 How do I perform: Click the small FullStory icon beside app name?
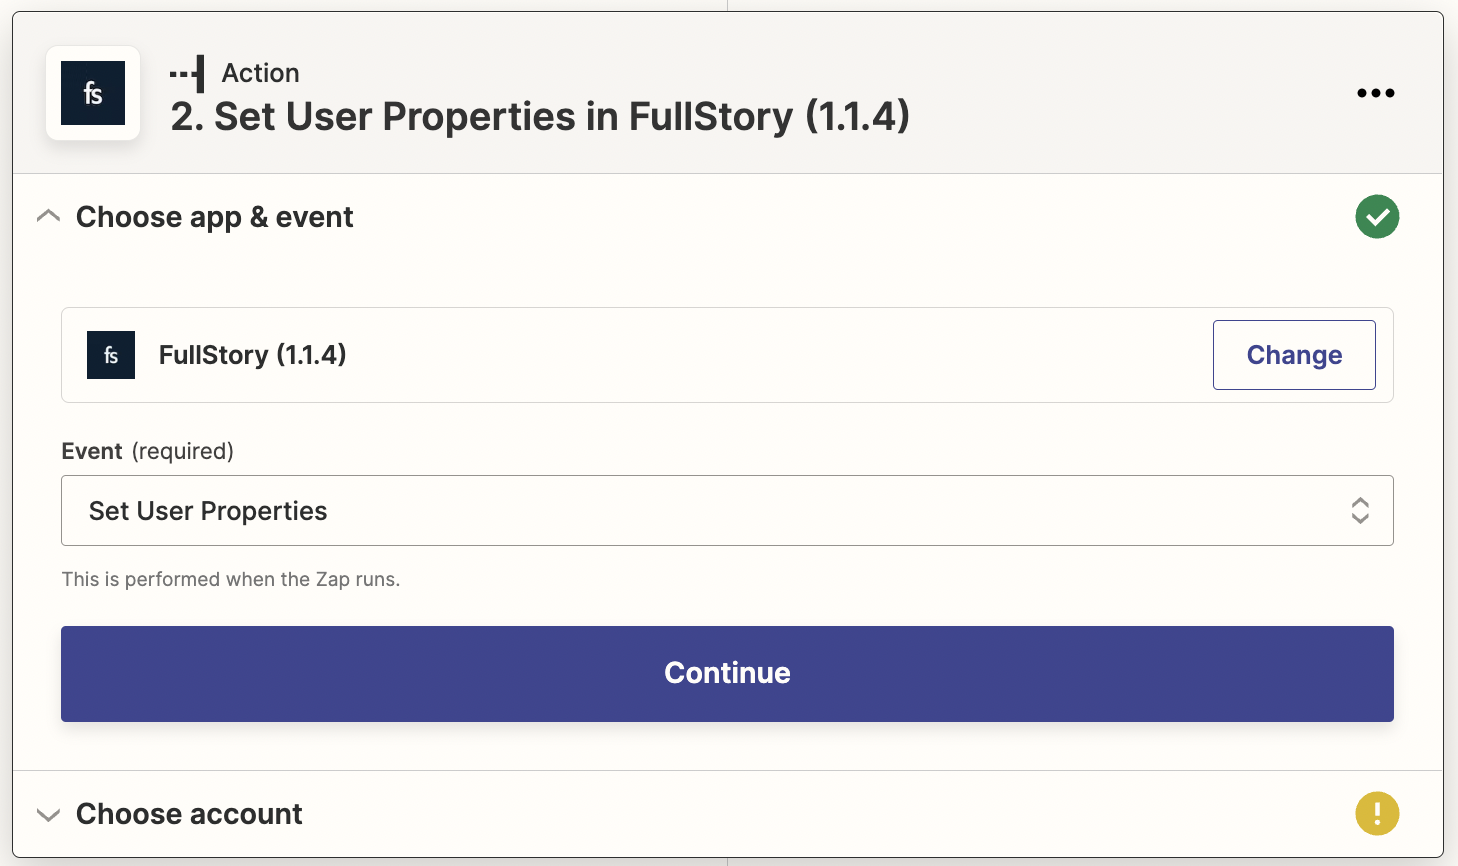(111, 355)
